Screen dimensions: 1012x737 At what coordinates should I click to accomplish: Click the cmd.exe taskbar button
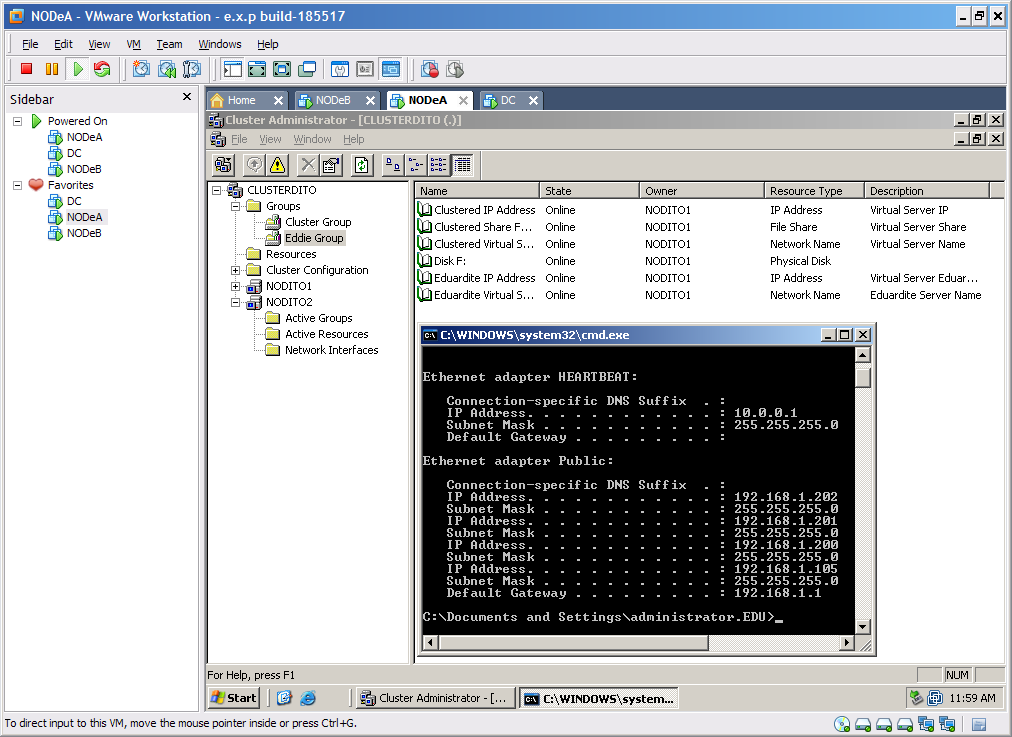coord(599,698)
